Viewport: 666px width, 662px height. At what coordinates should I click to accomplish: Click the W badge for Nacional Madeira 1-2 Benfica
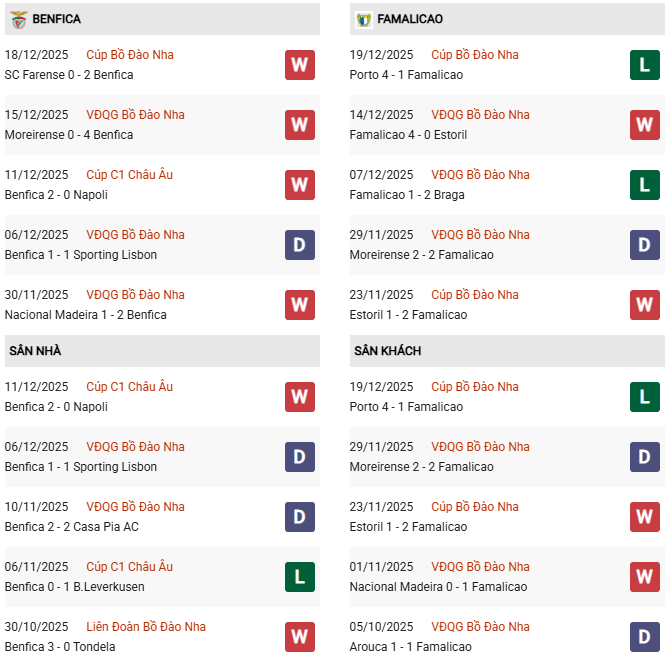[299, 305]
